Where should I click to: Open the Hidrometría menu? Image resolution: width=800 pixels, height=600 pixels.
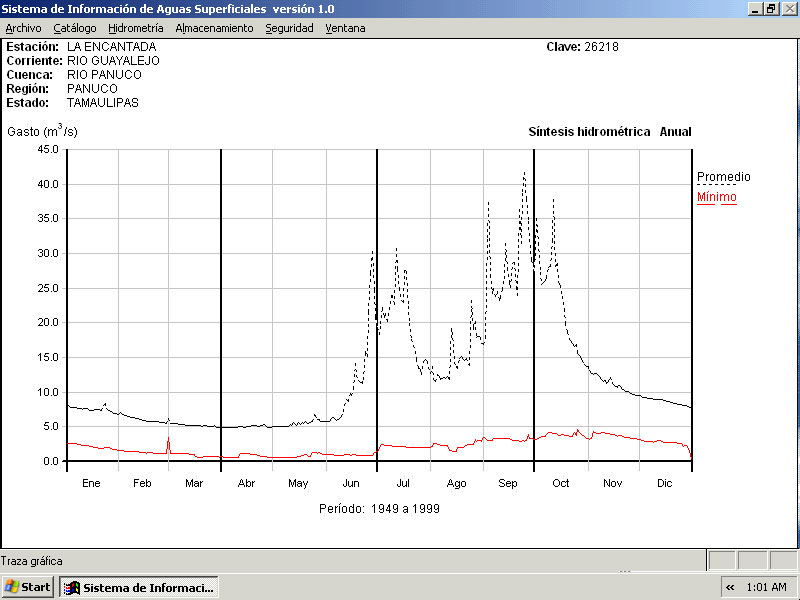pyautogui.click(x=135, y=28)
